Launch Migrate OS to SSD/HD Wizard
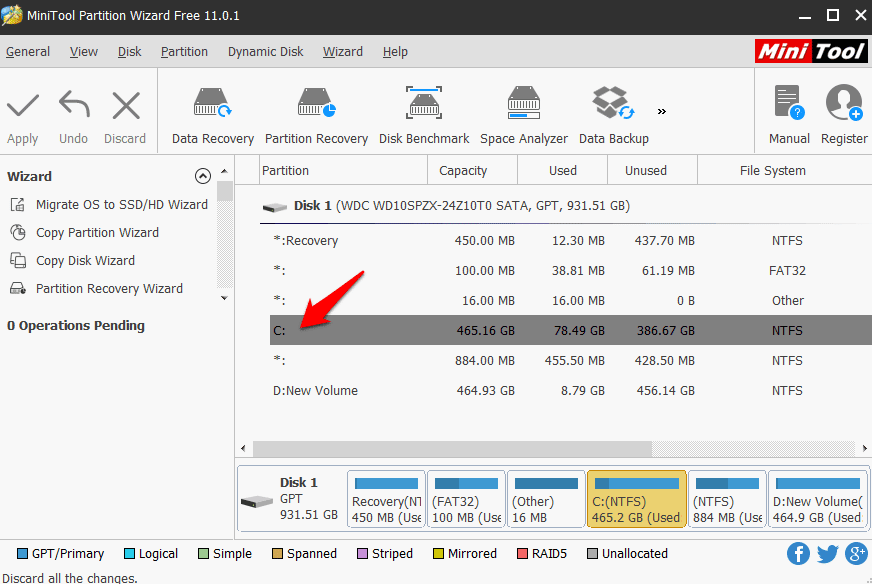 (x=110, y=204)
